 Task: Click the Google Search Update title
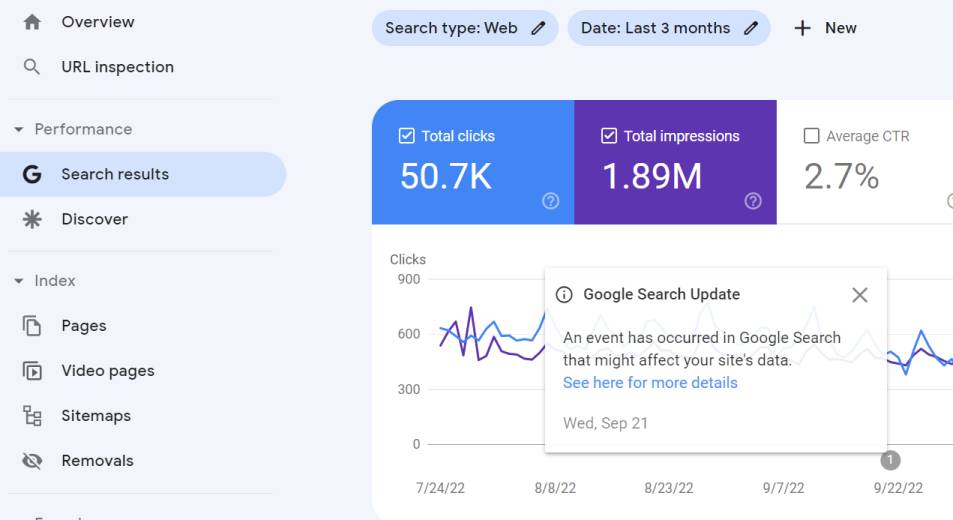(661, 295)
